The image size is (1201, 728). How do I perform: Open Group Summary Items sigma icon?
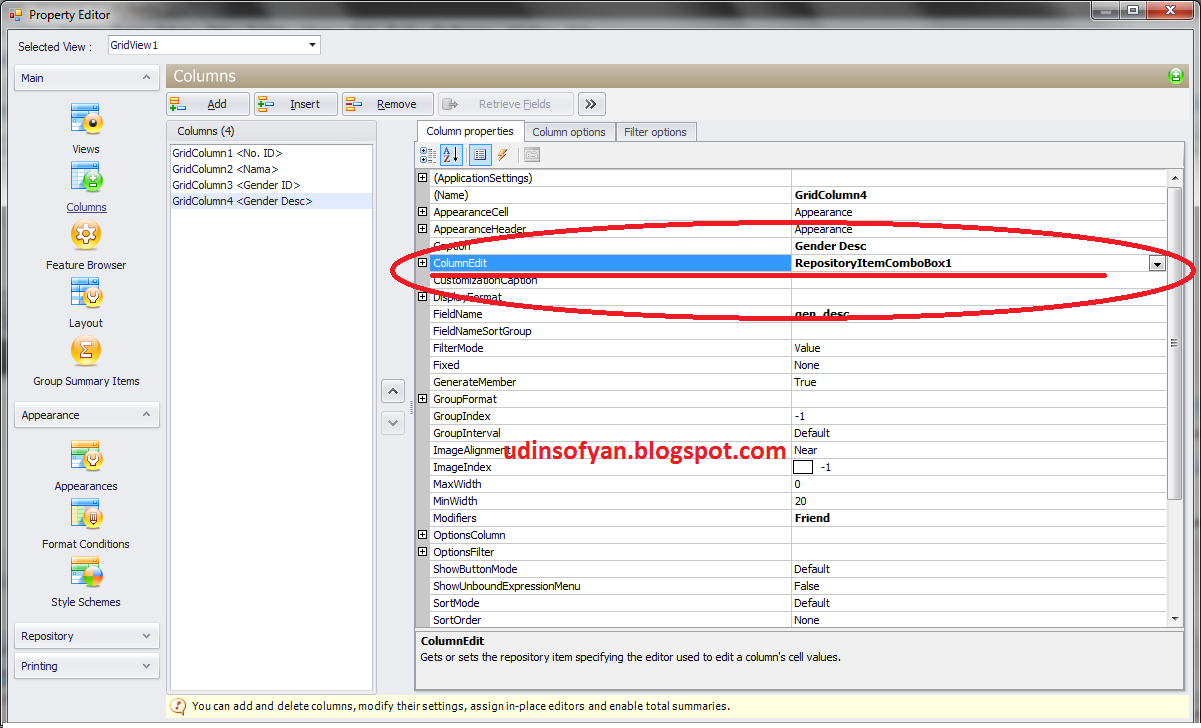coord(86,351)
